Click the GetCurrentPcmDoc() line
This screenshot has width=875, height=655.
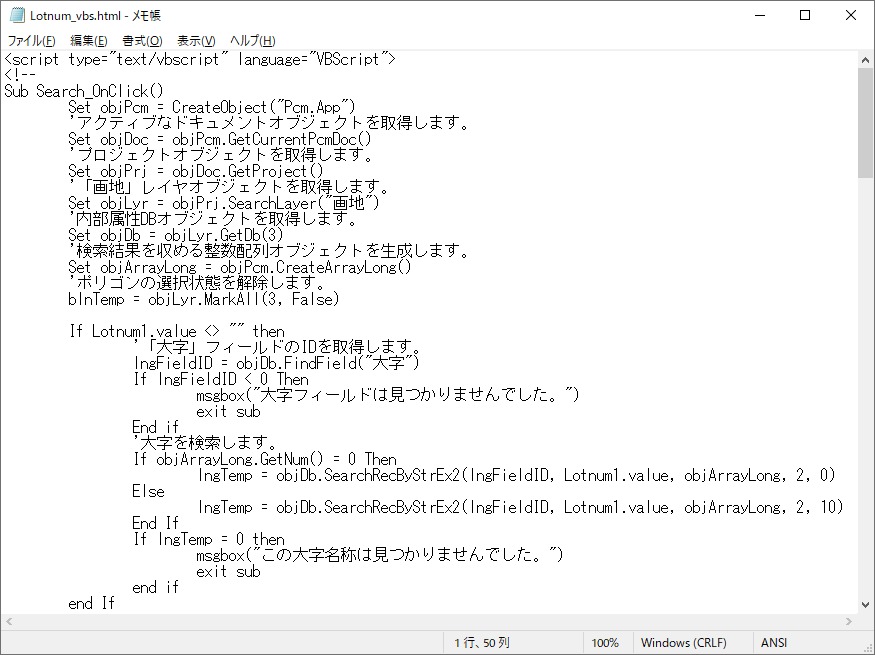click(219, 139)
